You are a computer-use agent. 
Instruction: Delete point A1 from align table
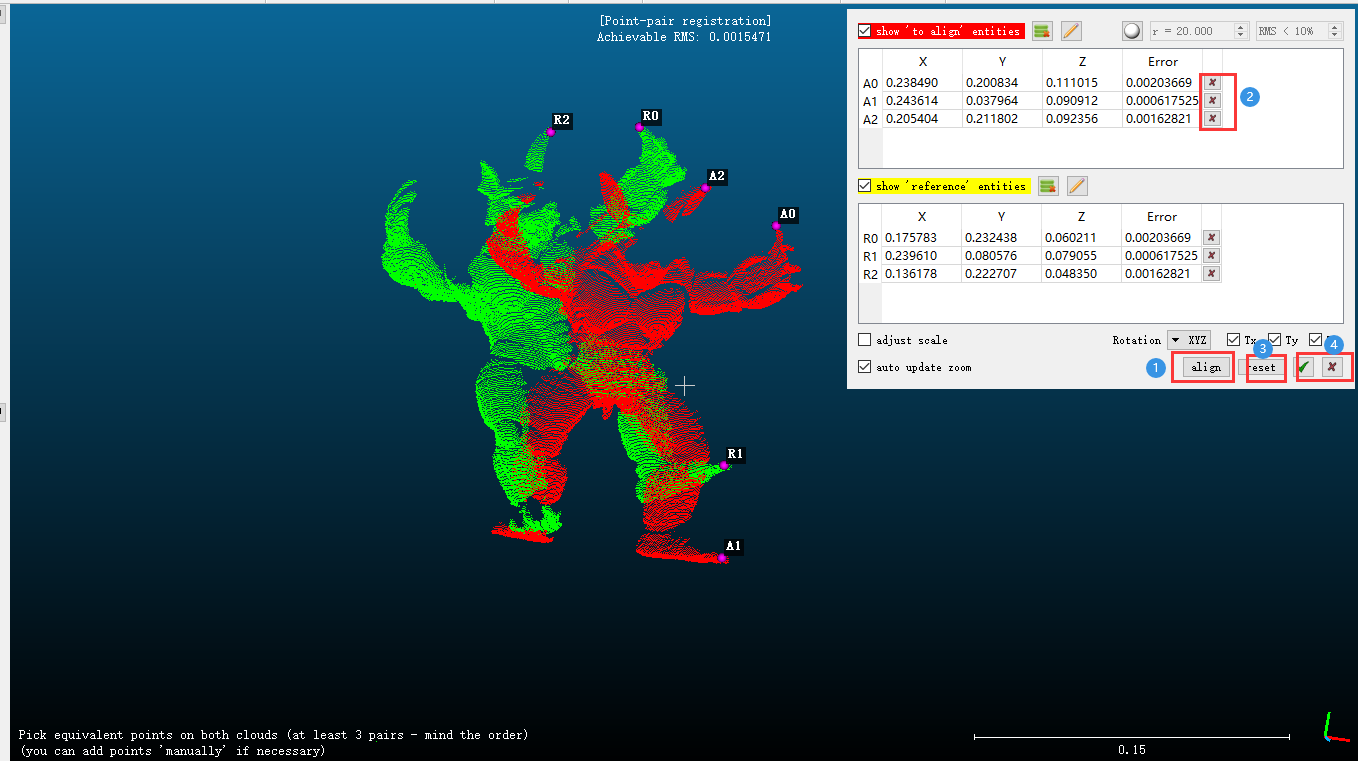click(x=1212, y=100)
